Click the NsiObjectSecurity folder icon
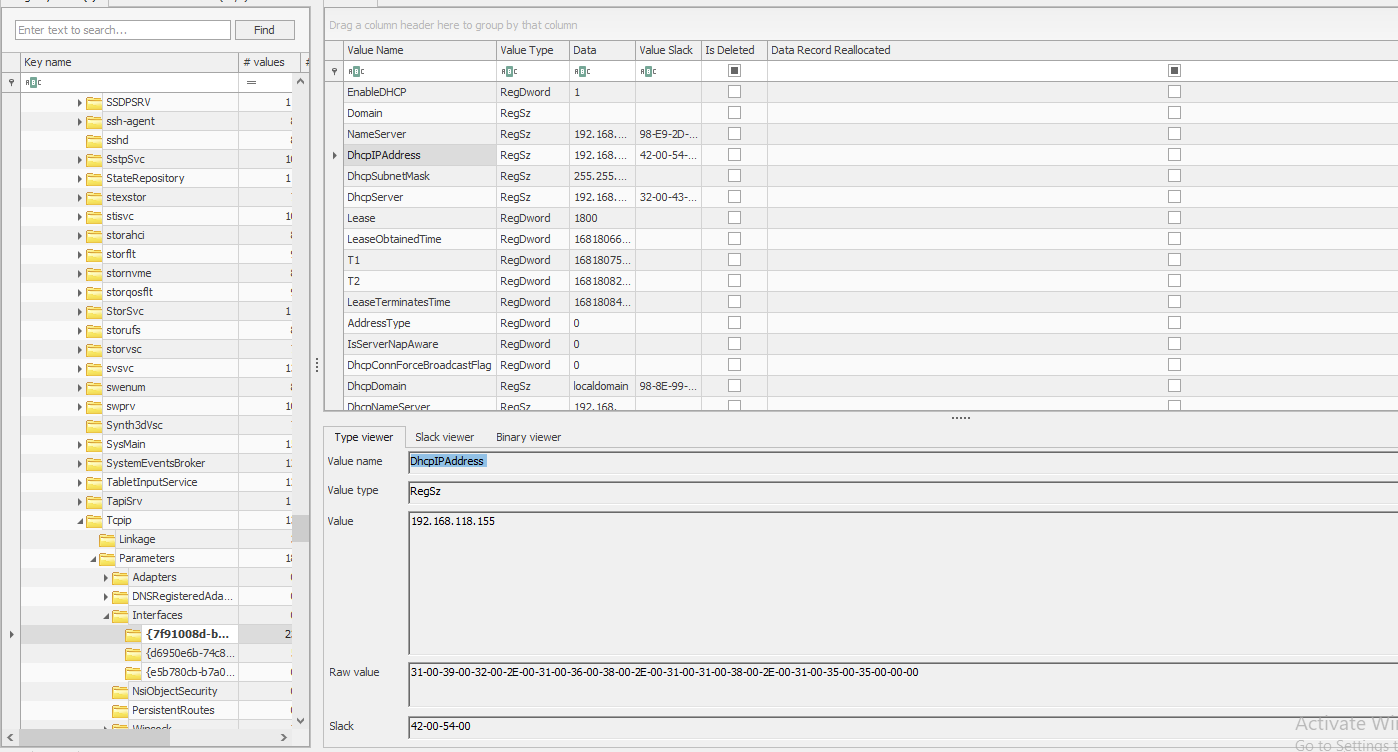Viewport: 1398px width, 752px height. point(120,692)
